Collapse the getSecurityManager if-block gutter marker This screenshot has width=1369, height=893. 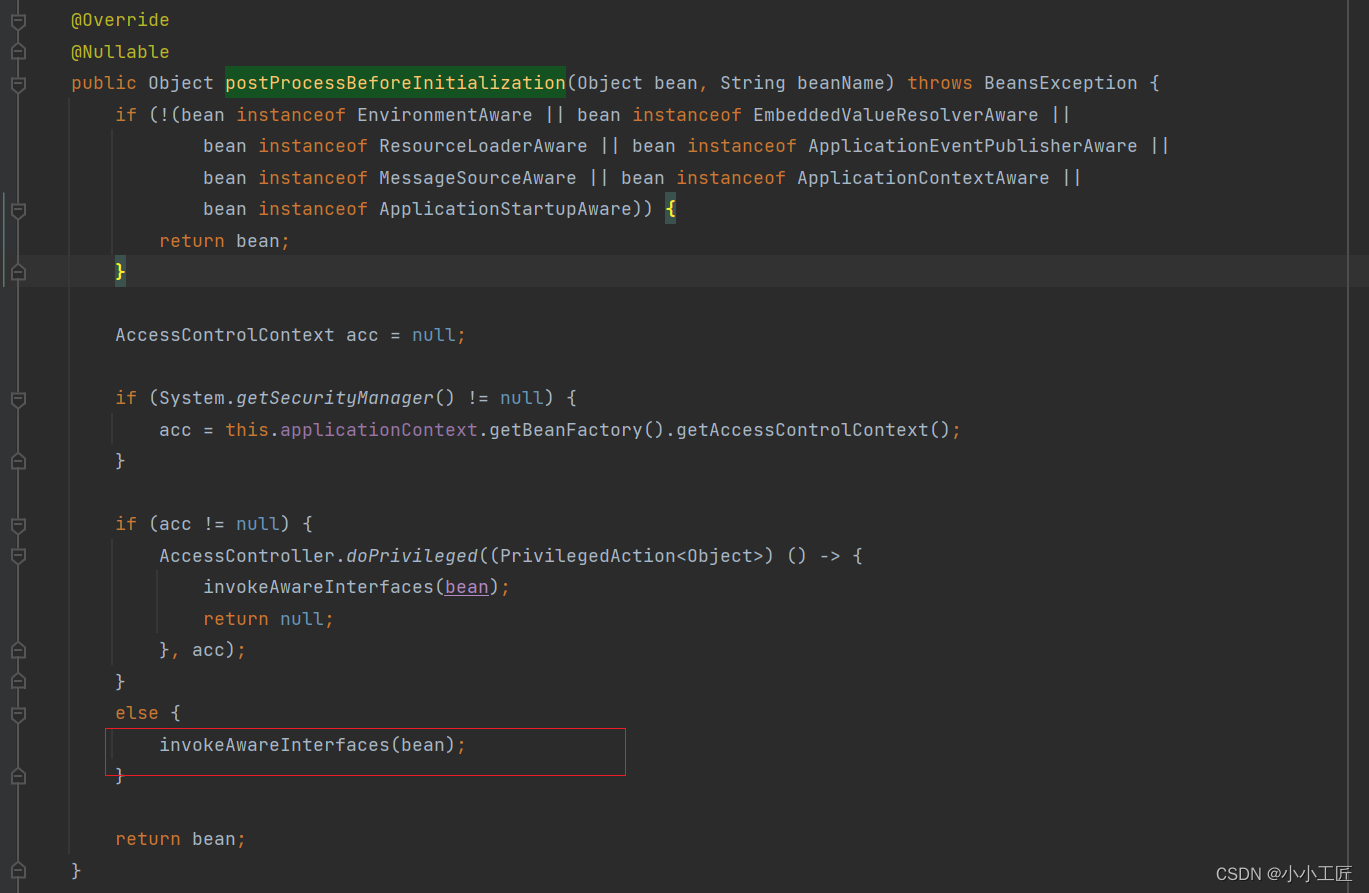click(18, 399)
